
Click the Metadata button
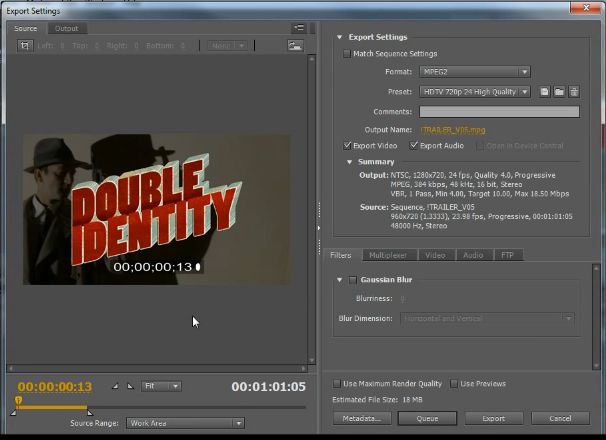(x=362, y=418)
